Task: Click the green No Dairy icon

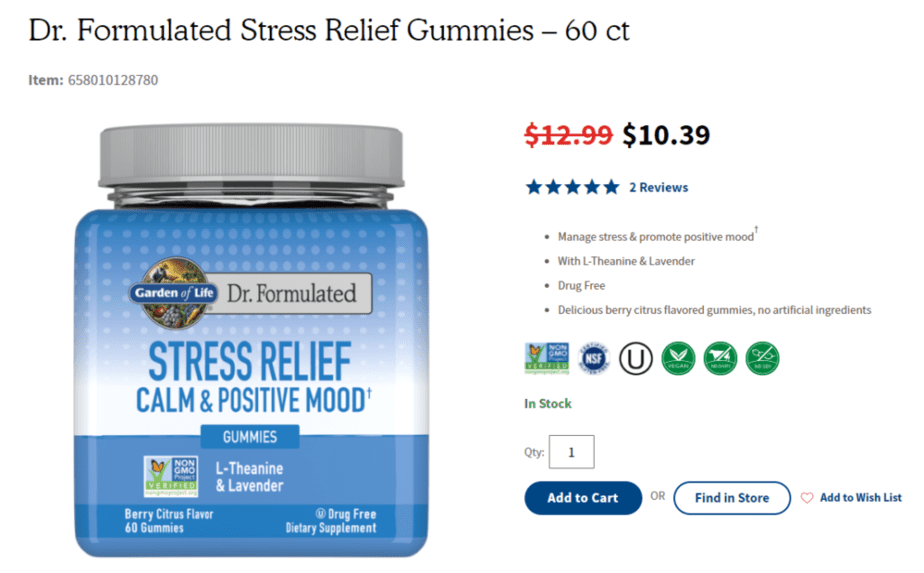Action: [720, 358]
